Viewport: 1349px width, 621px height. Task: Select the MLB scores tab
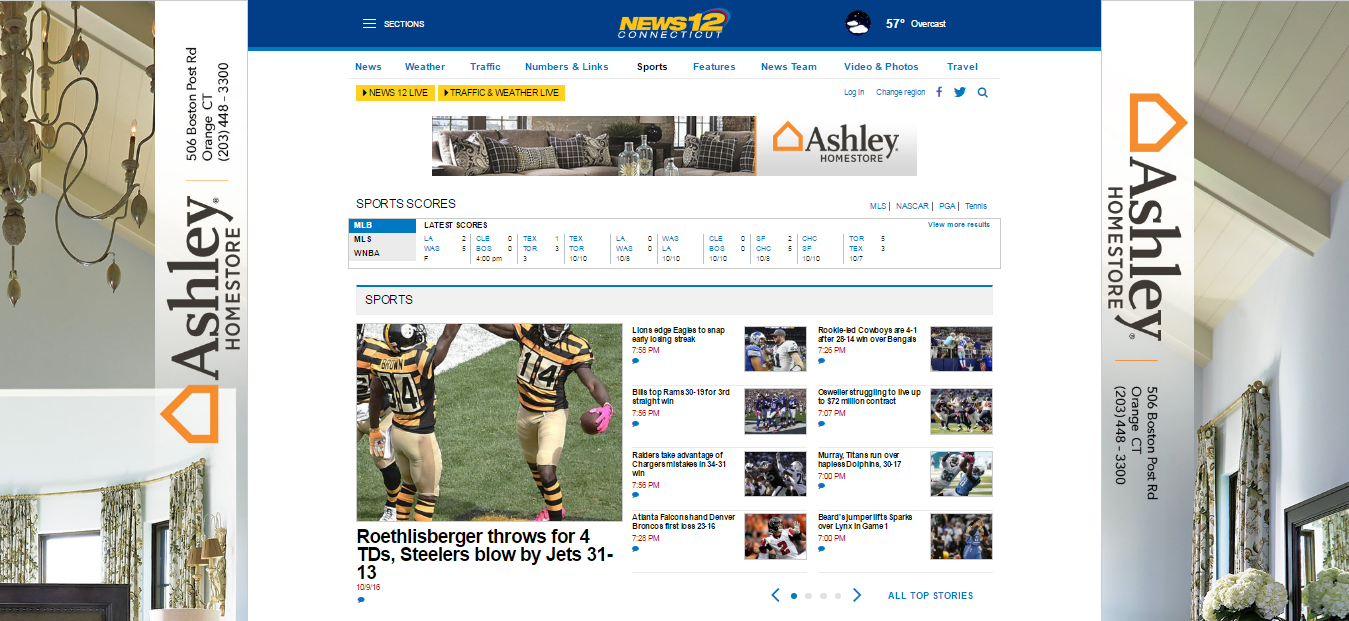382,225
